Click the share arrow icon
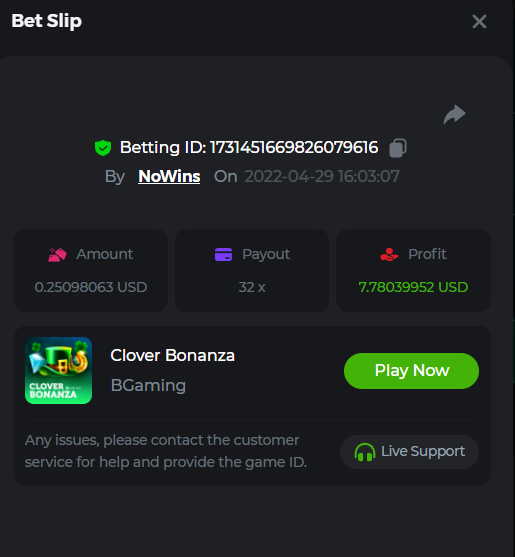The height and width of the screenshot is (557, 515). 454,114
